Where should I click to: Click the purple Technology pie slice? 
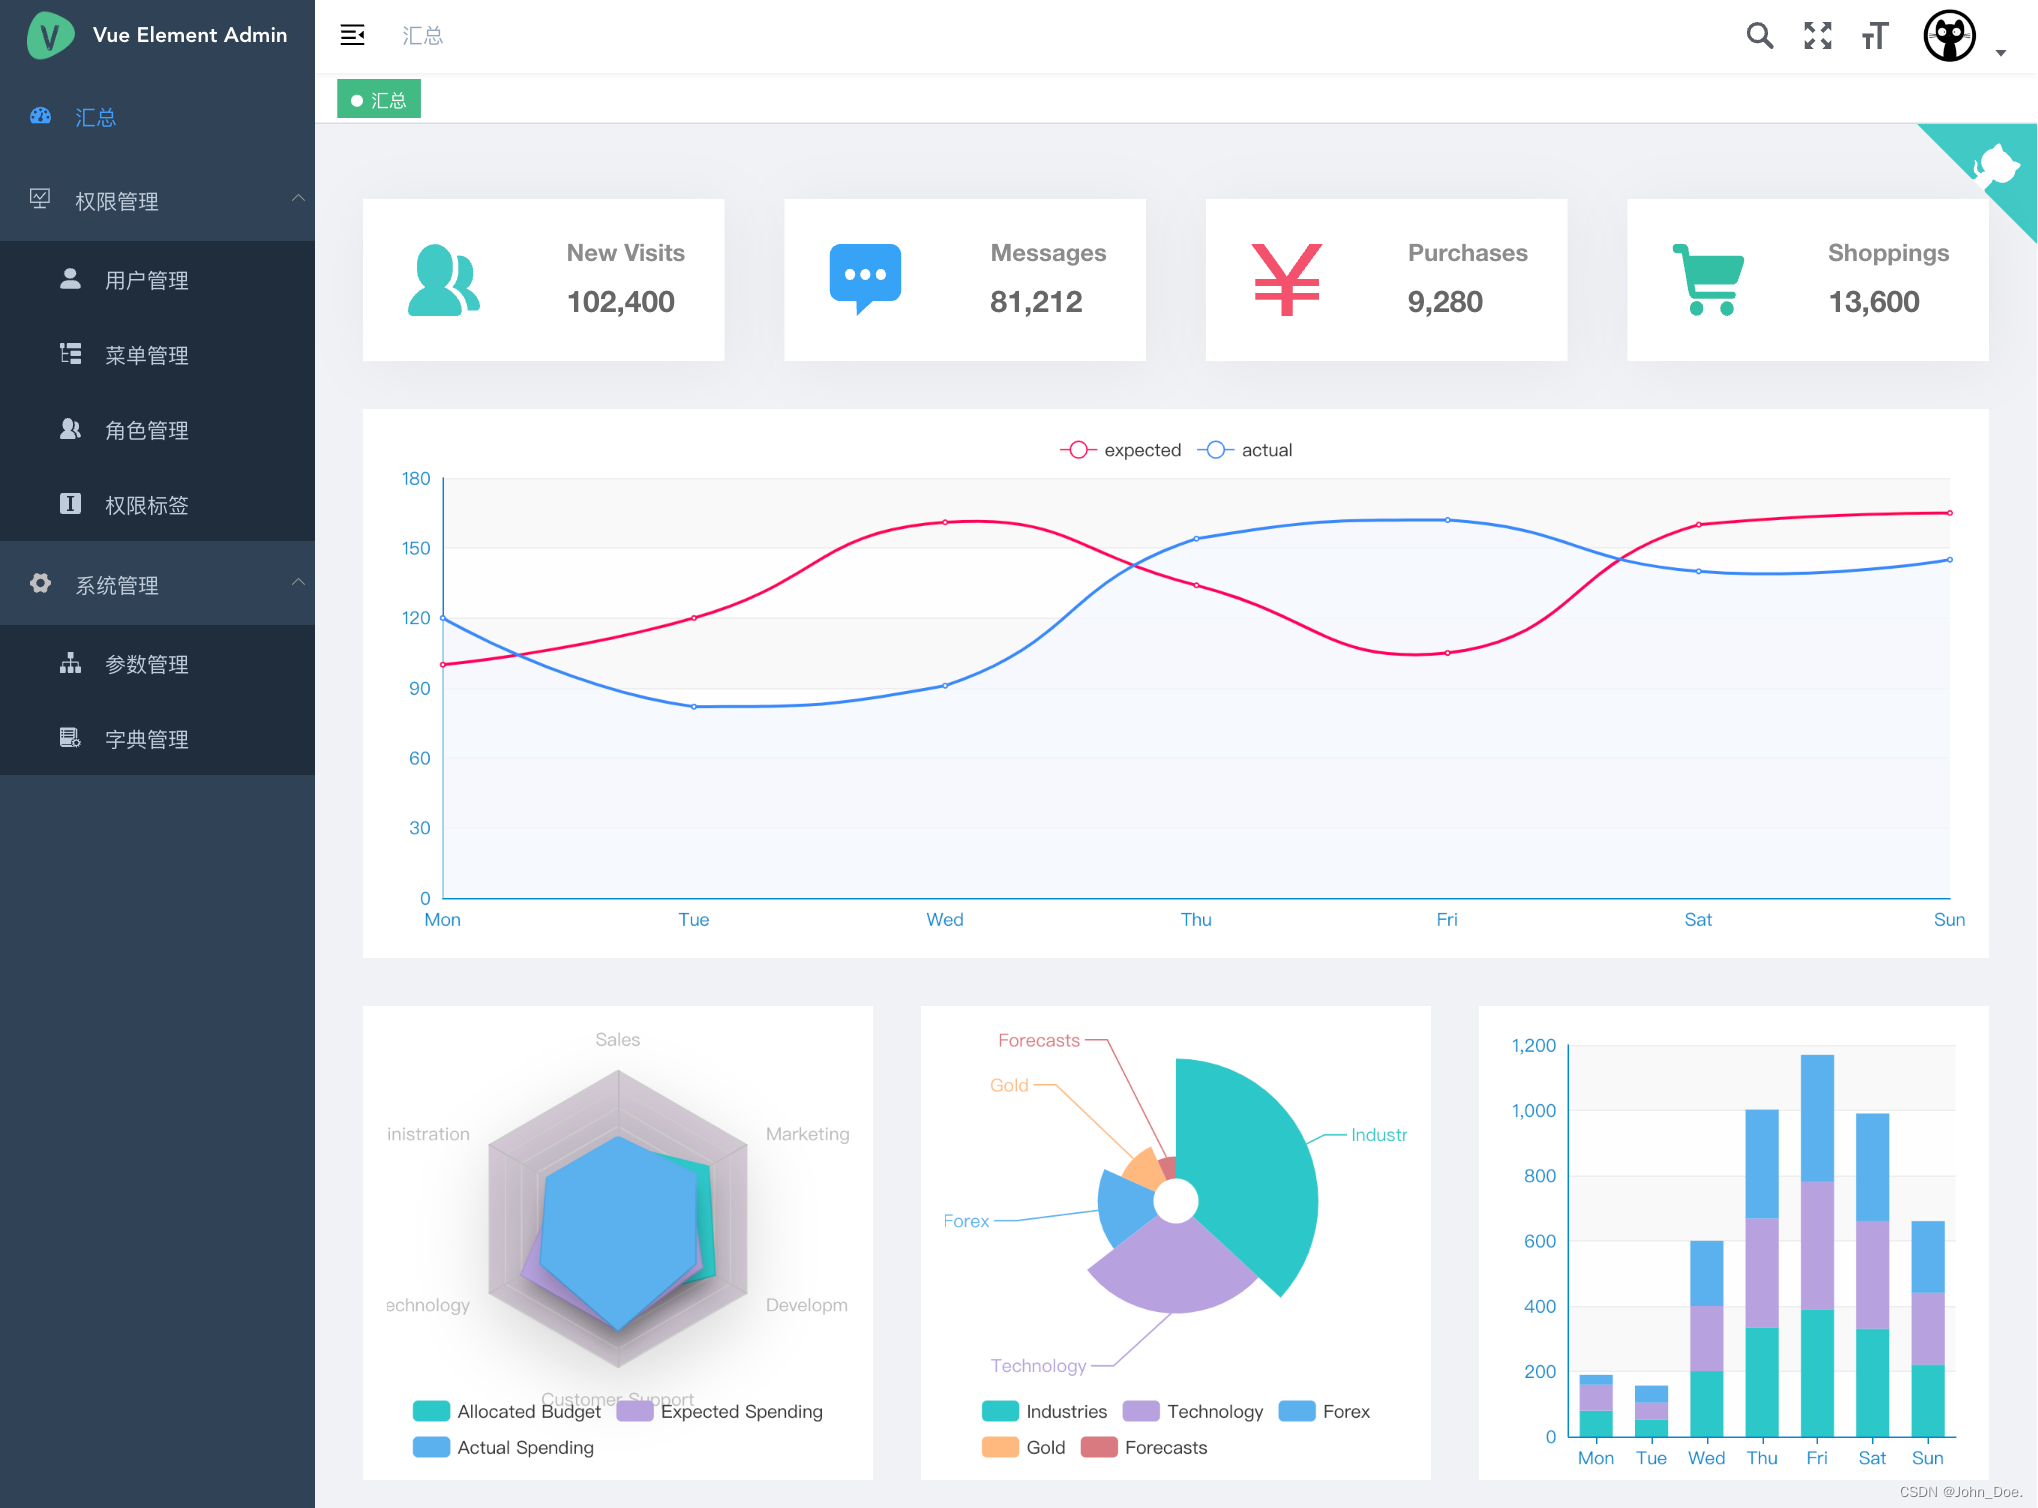pos(1175,1270)
